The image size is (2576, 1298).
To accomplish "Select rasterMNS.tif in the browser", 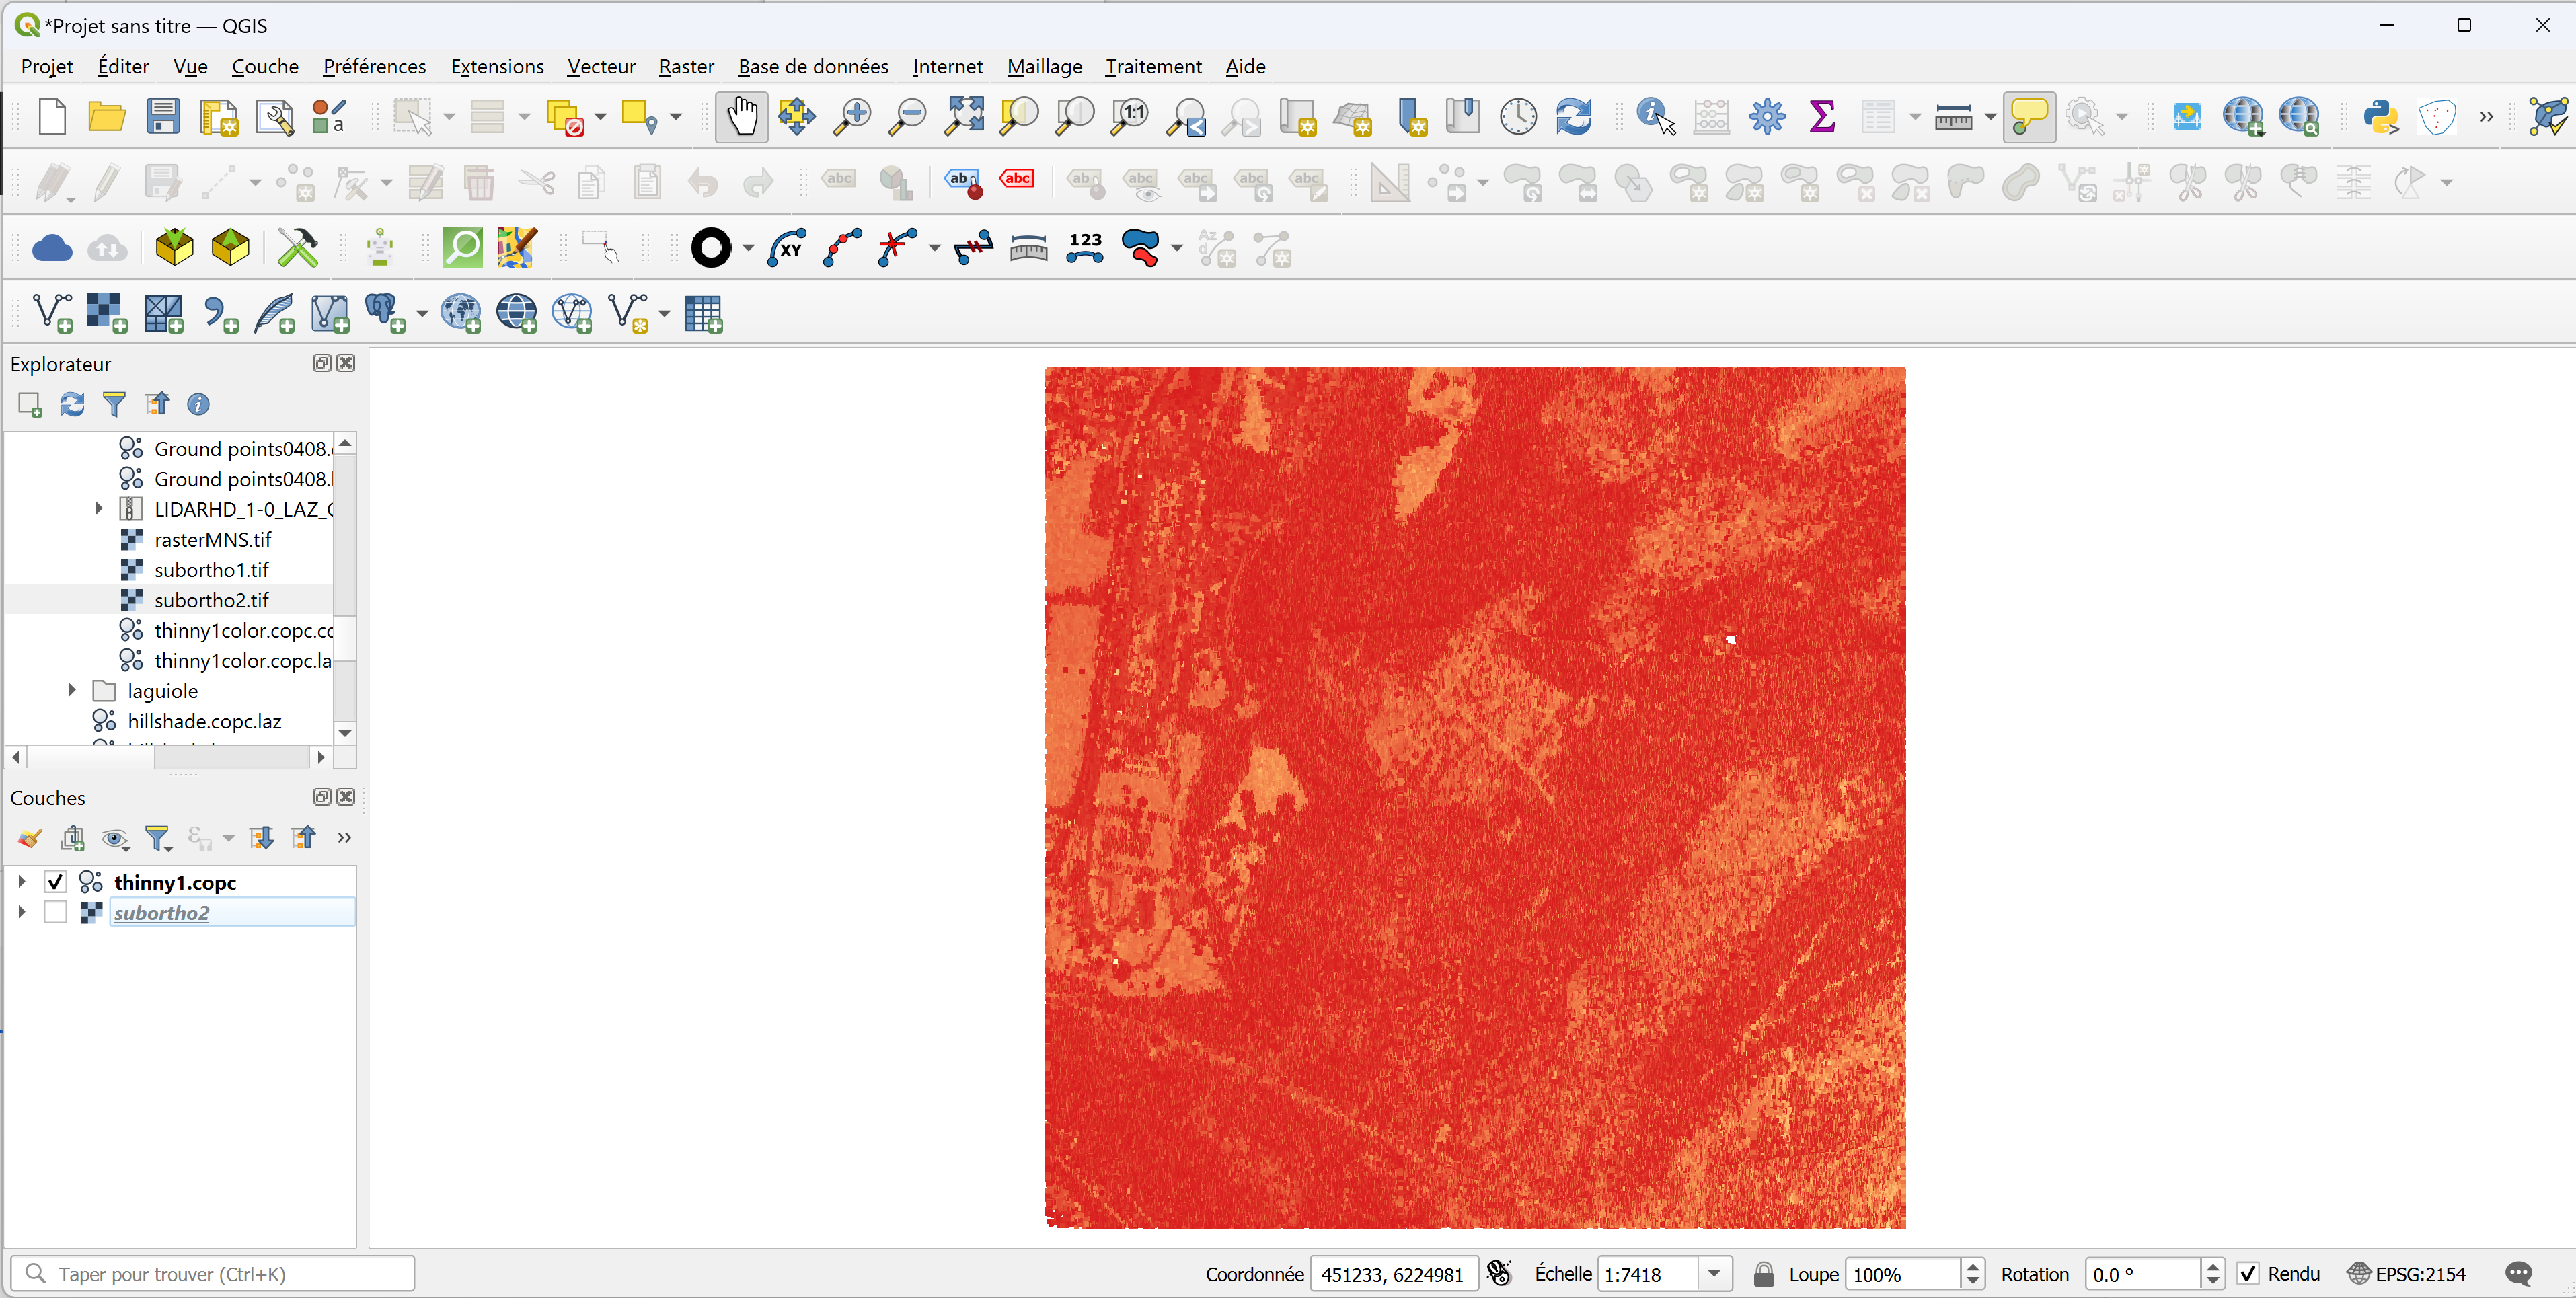I will (212, 539).
